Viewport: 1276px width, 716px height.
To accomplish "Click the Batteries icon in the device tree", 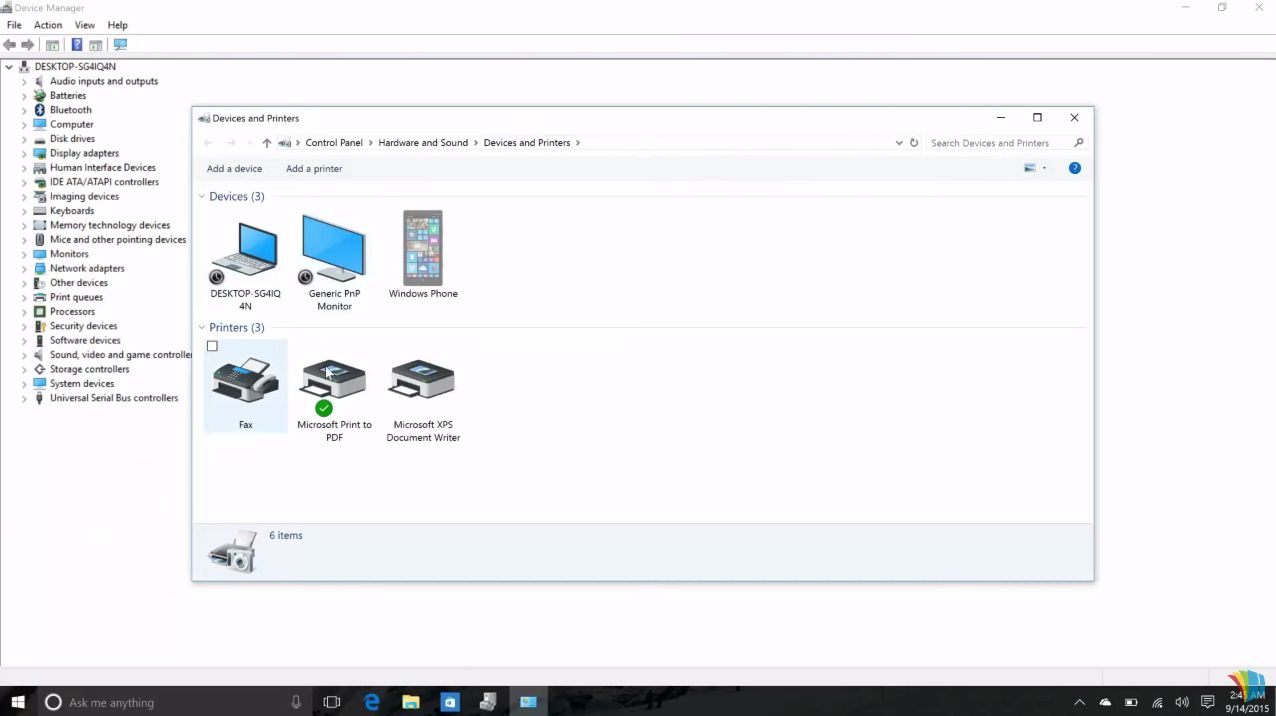I will [x=40, y=96].
